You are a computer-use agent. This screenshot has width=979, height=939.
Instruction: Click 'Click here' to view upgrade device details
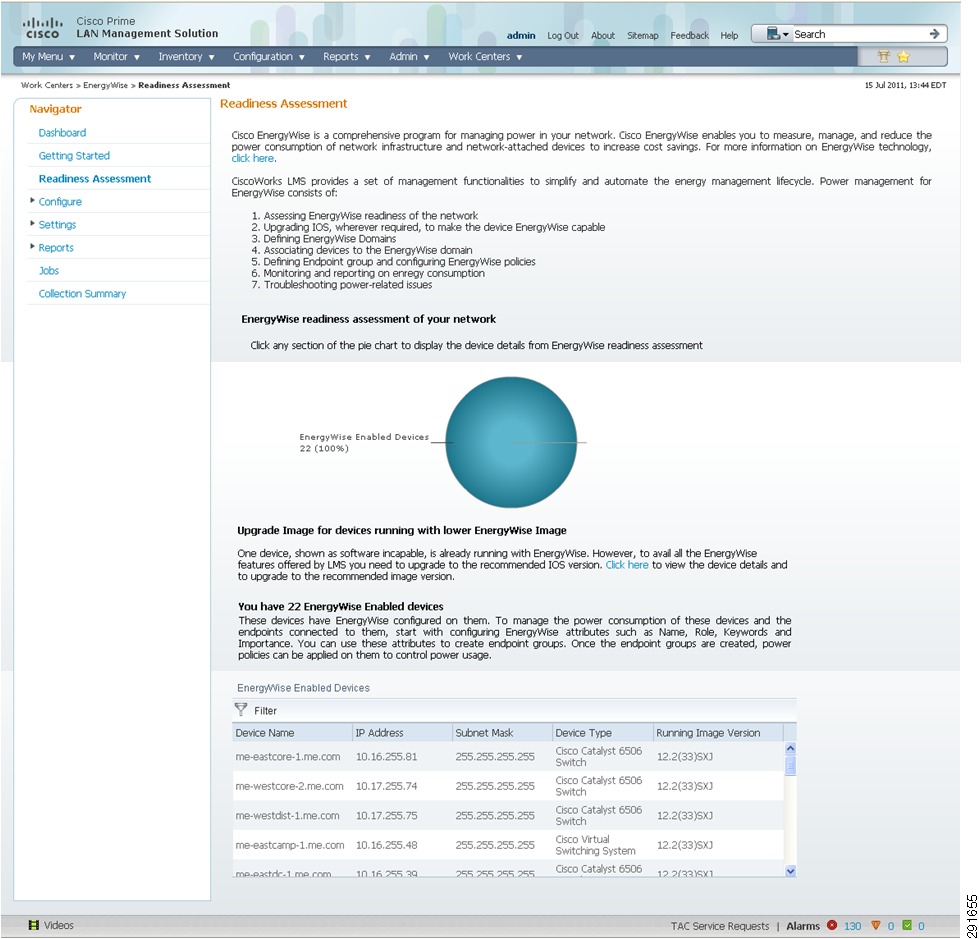627,565
